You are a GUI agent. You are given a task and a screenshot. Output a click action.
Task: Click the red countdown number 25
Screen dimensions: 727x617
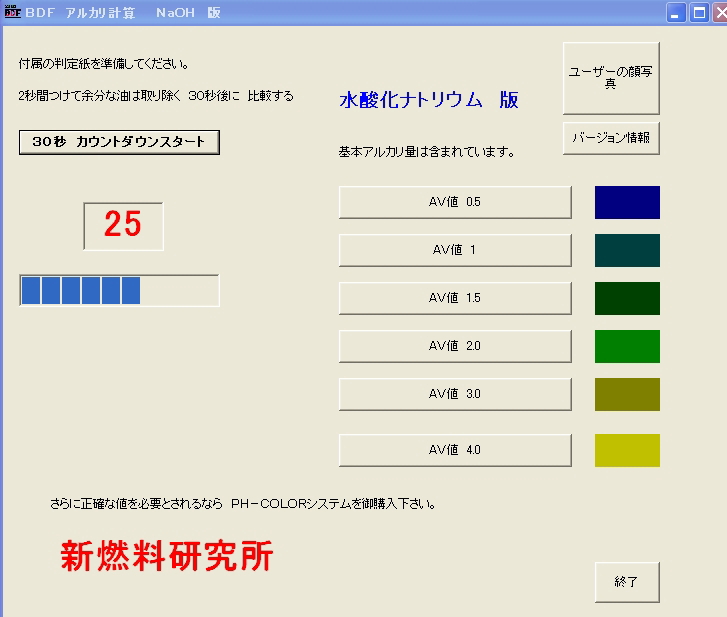123,224
